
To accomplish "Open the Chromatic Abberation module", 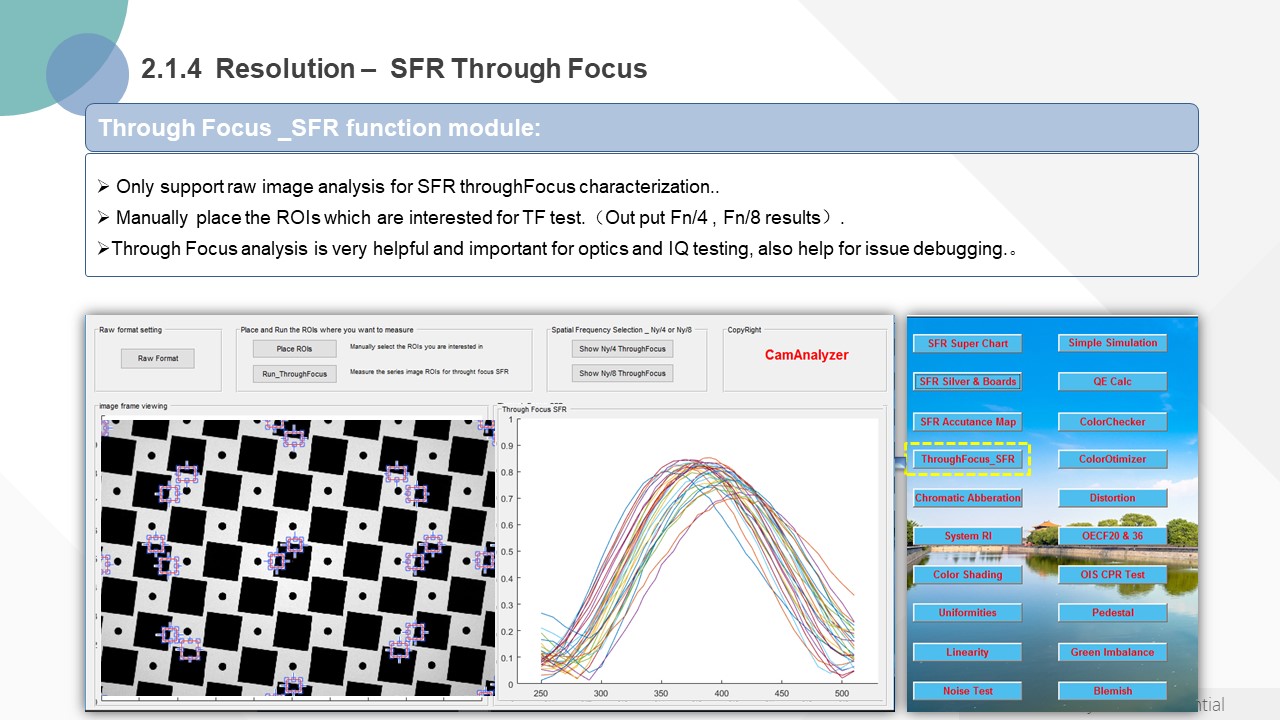I will 967,498.
